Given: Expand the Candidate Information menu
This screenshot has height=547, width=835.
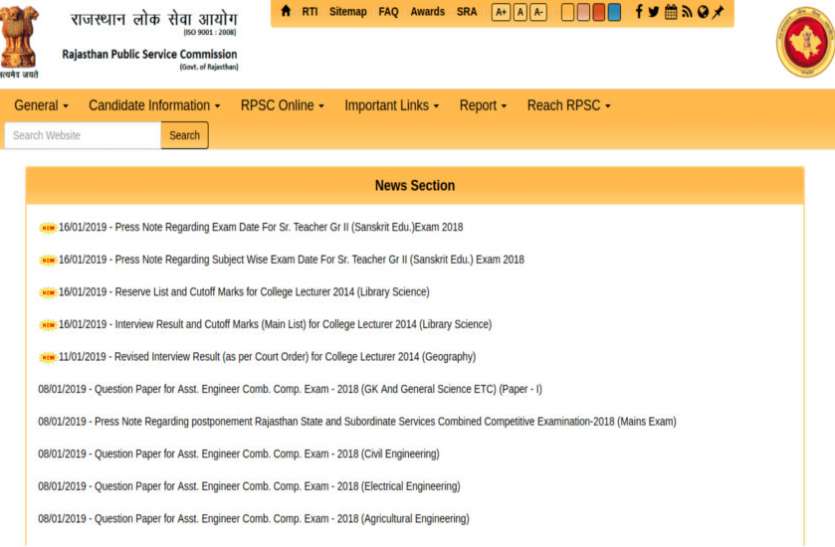Looking at the screenshot, I should pos(154,105).
